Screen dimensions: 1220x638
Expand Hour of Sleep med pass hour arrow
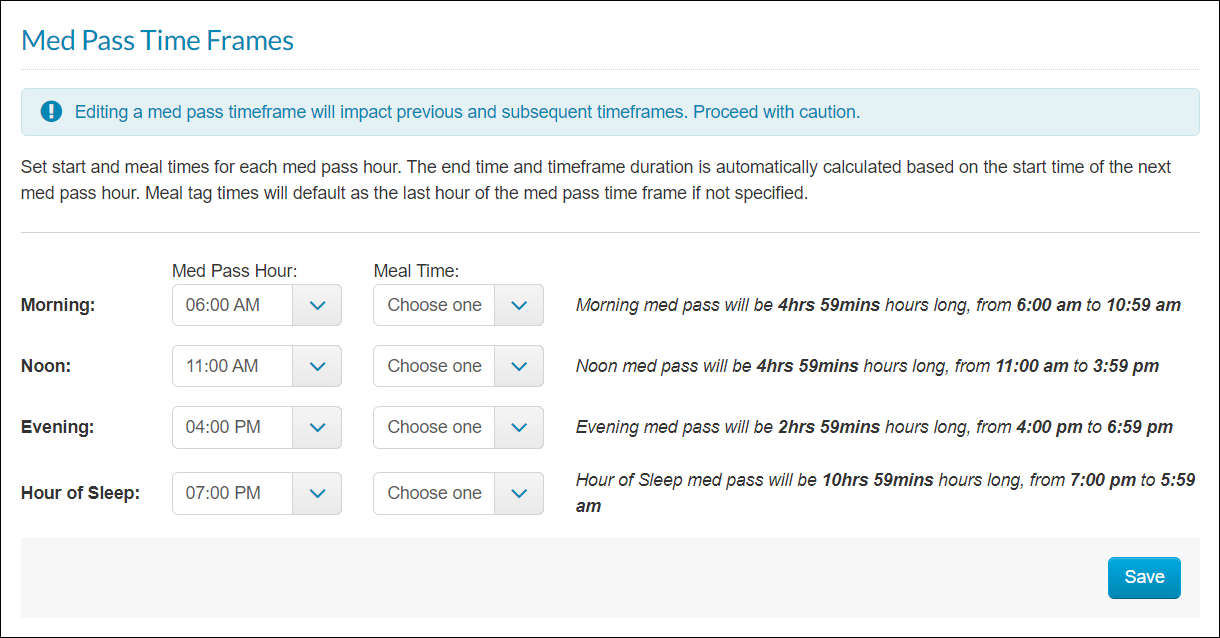[317, 493]
